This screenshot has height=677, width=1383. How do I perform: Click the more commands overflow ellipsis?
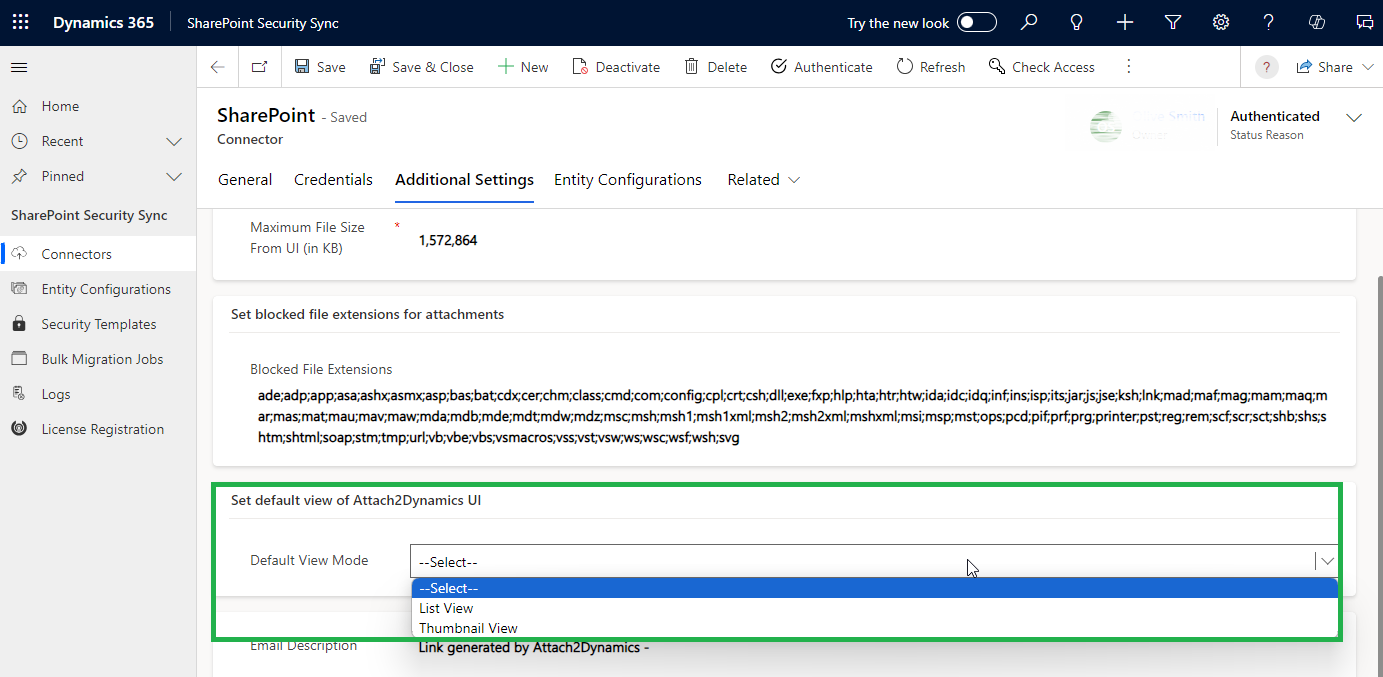click(x=1129, y=67)
